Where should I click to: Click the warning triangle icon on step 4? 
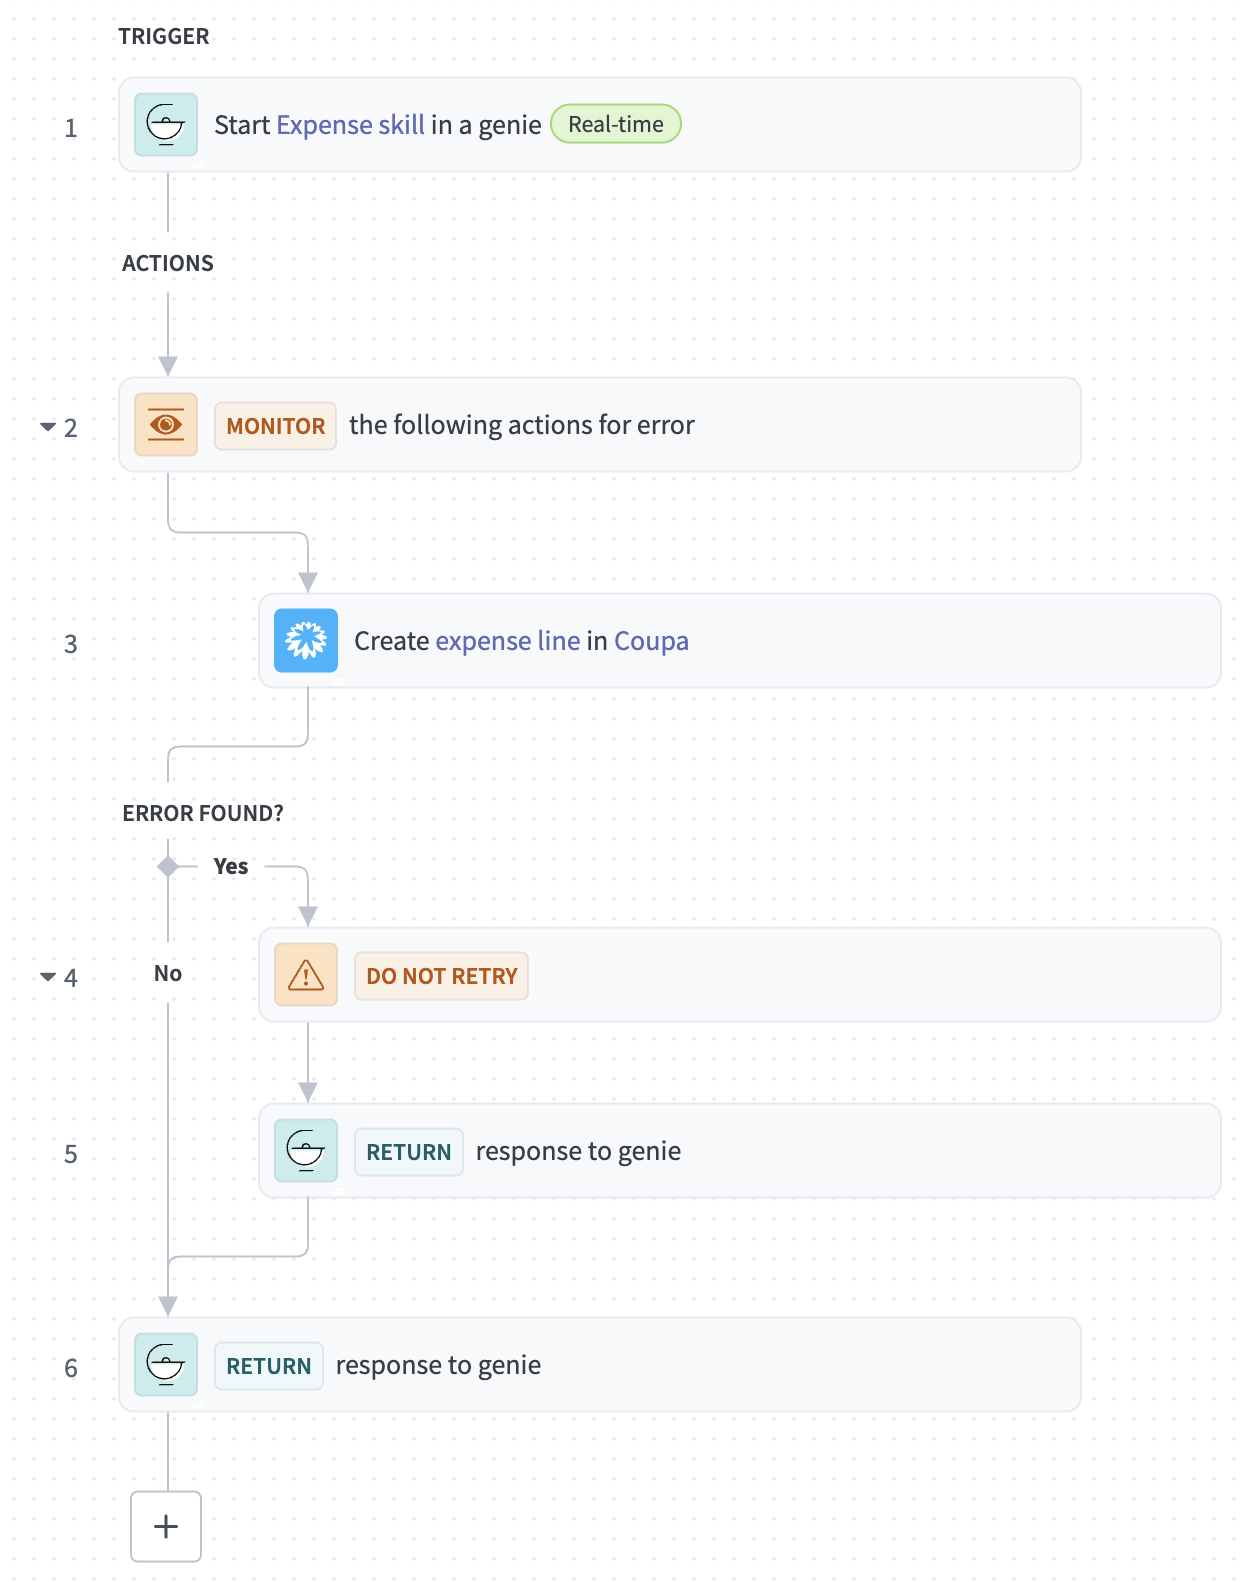click(305, 975)
